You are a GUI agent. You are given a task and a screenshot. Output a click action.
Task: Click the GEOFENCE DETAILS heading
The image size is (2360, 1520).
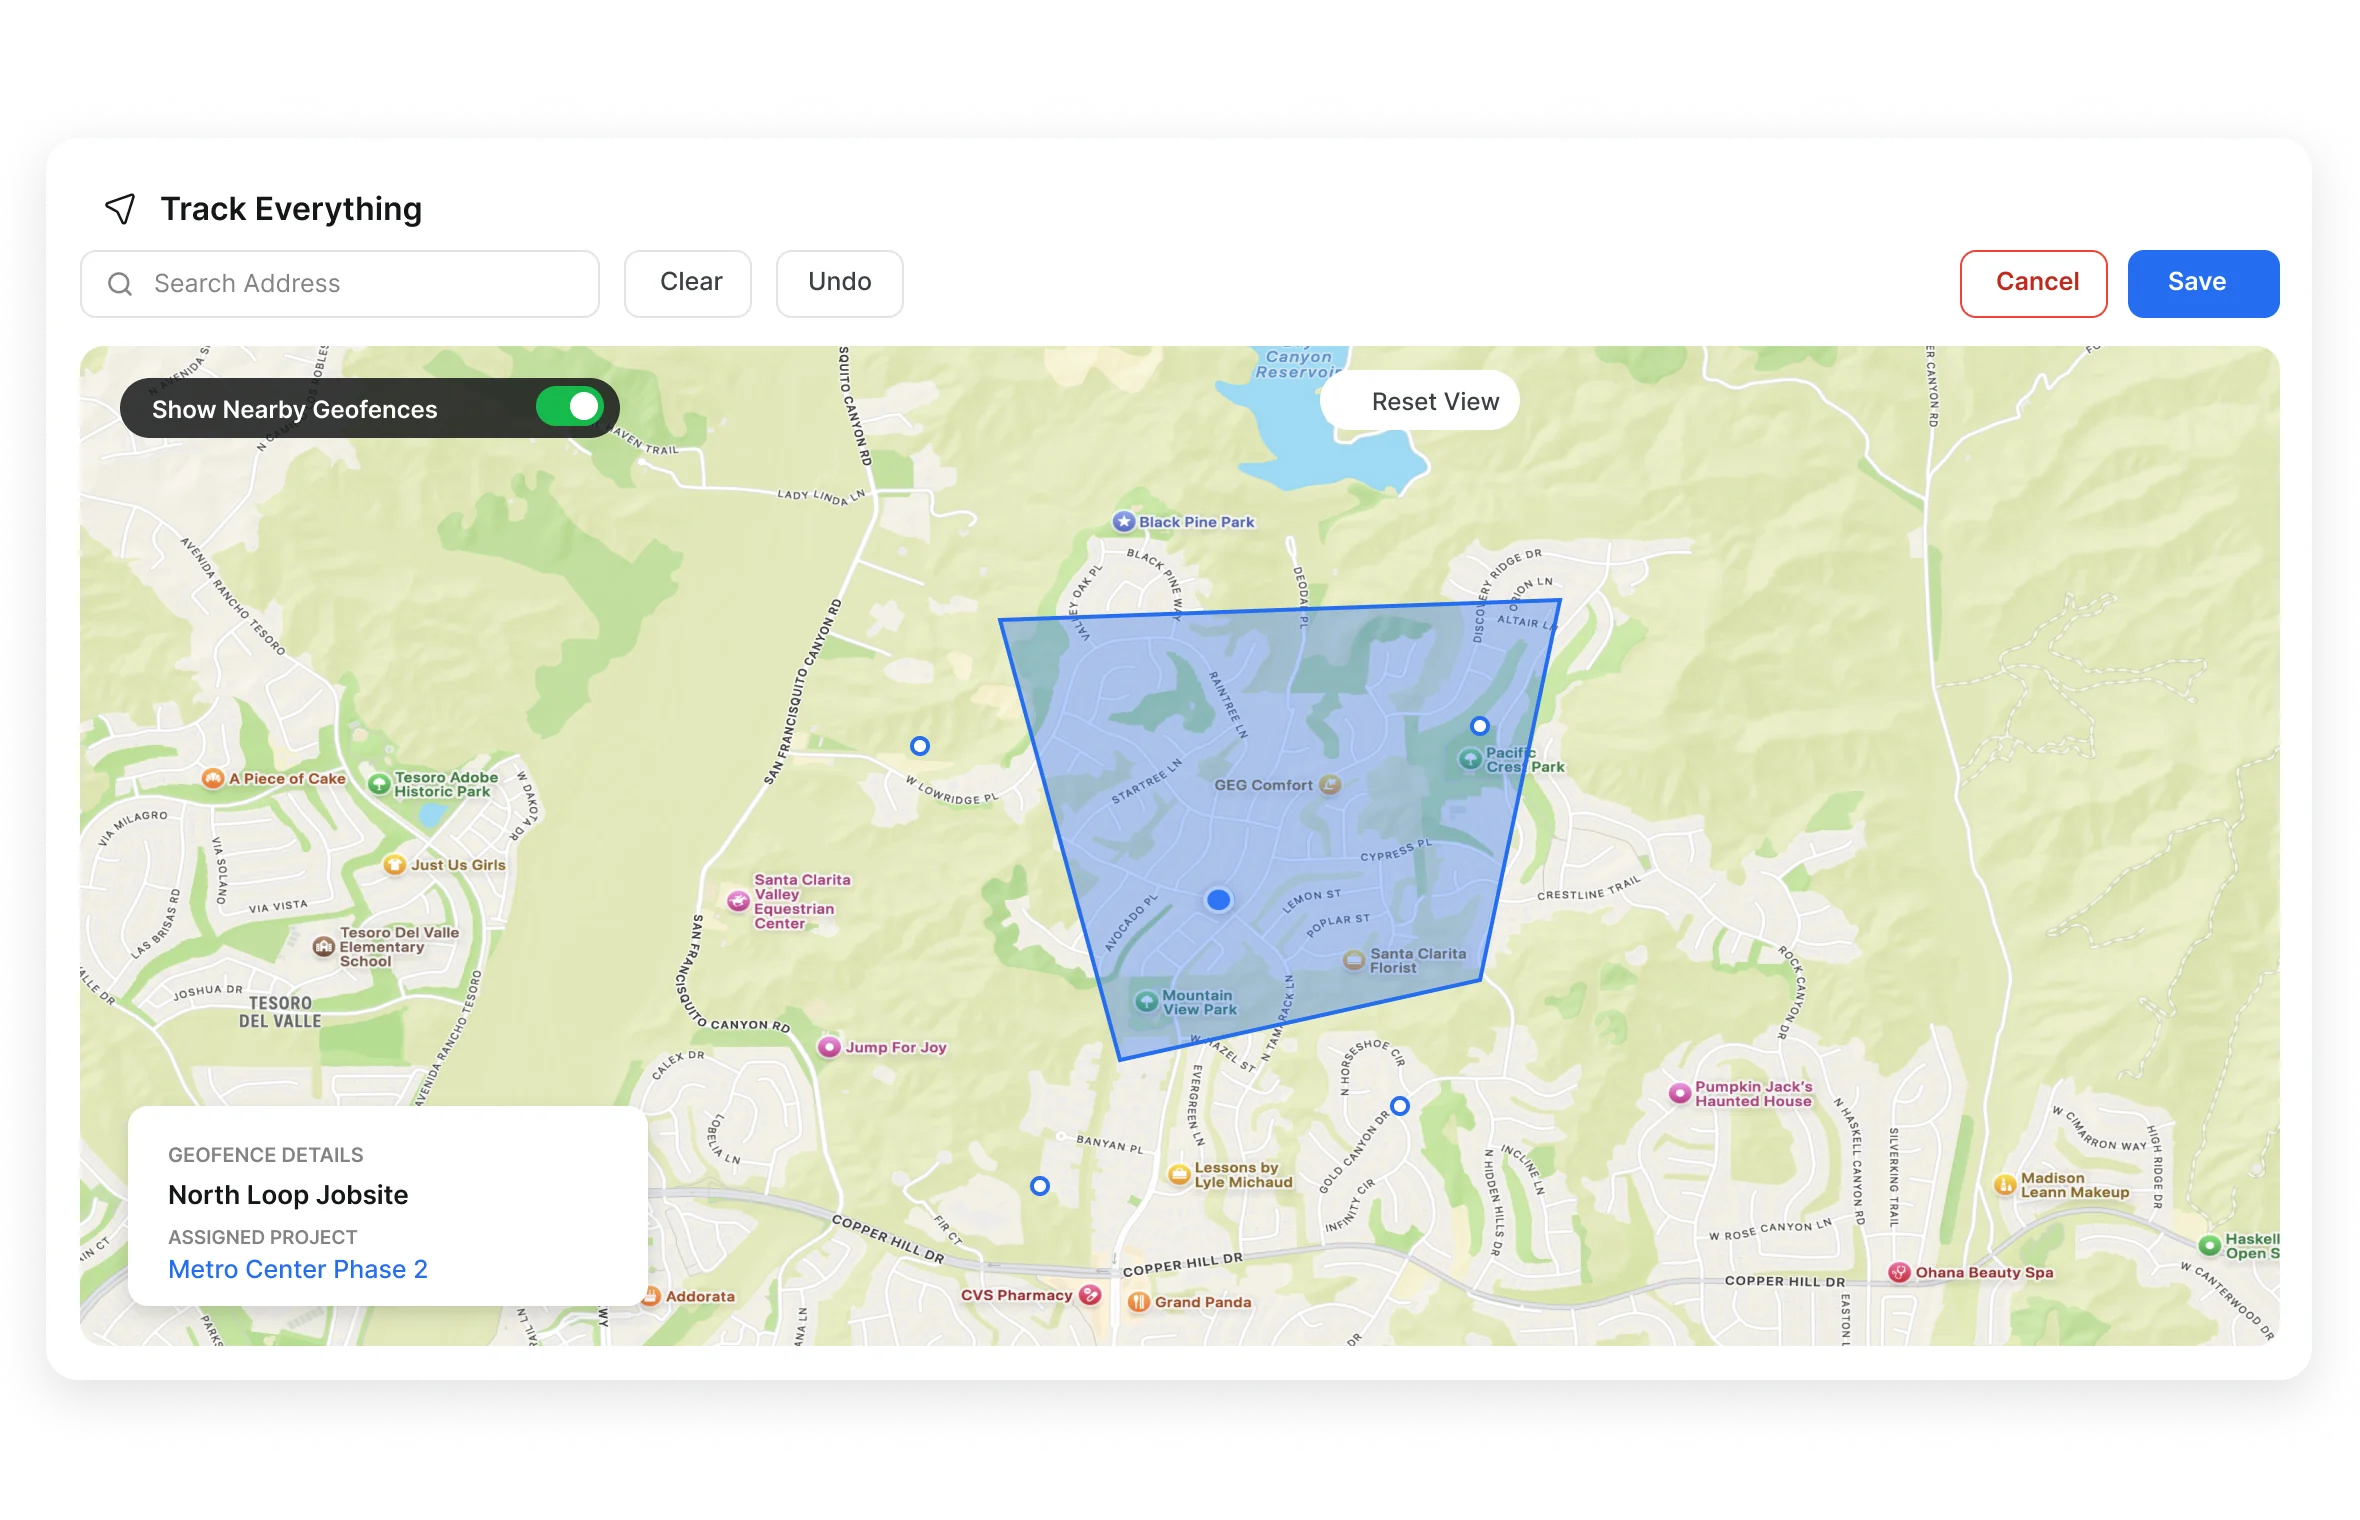(x=266, y=1155)
